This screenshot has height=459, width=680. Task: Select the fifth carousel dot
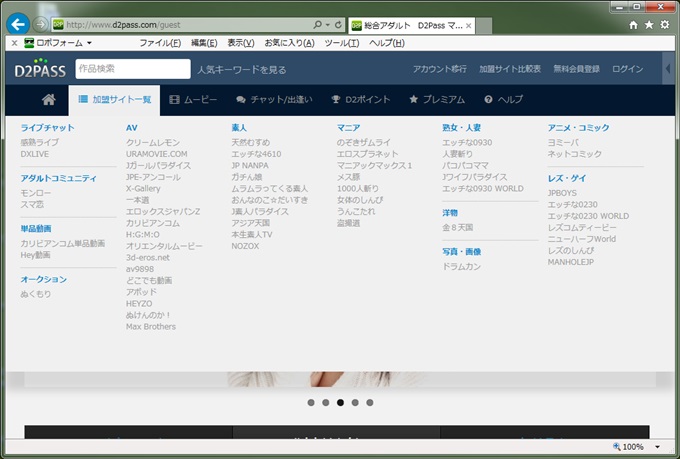pos(370,403)
